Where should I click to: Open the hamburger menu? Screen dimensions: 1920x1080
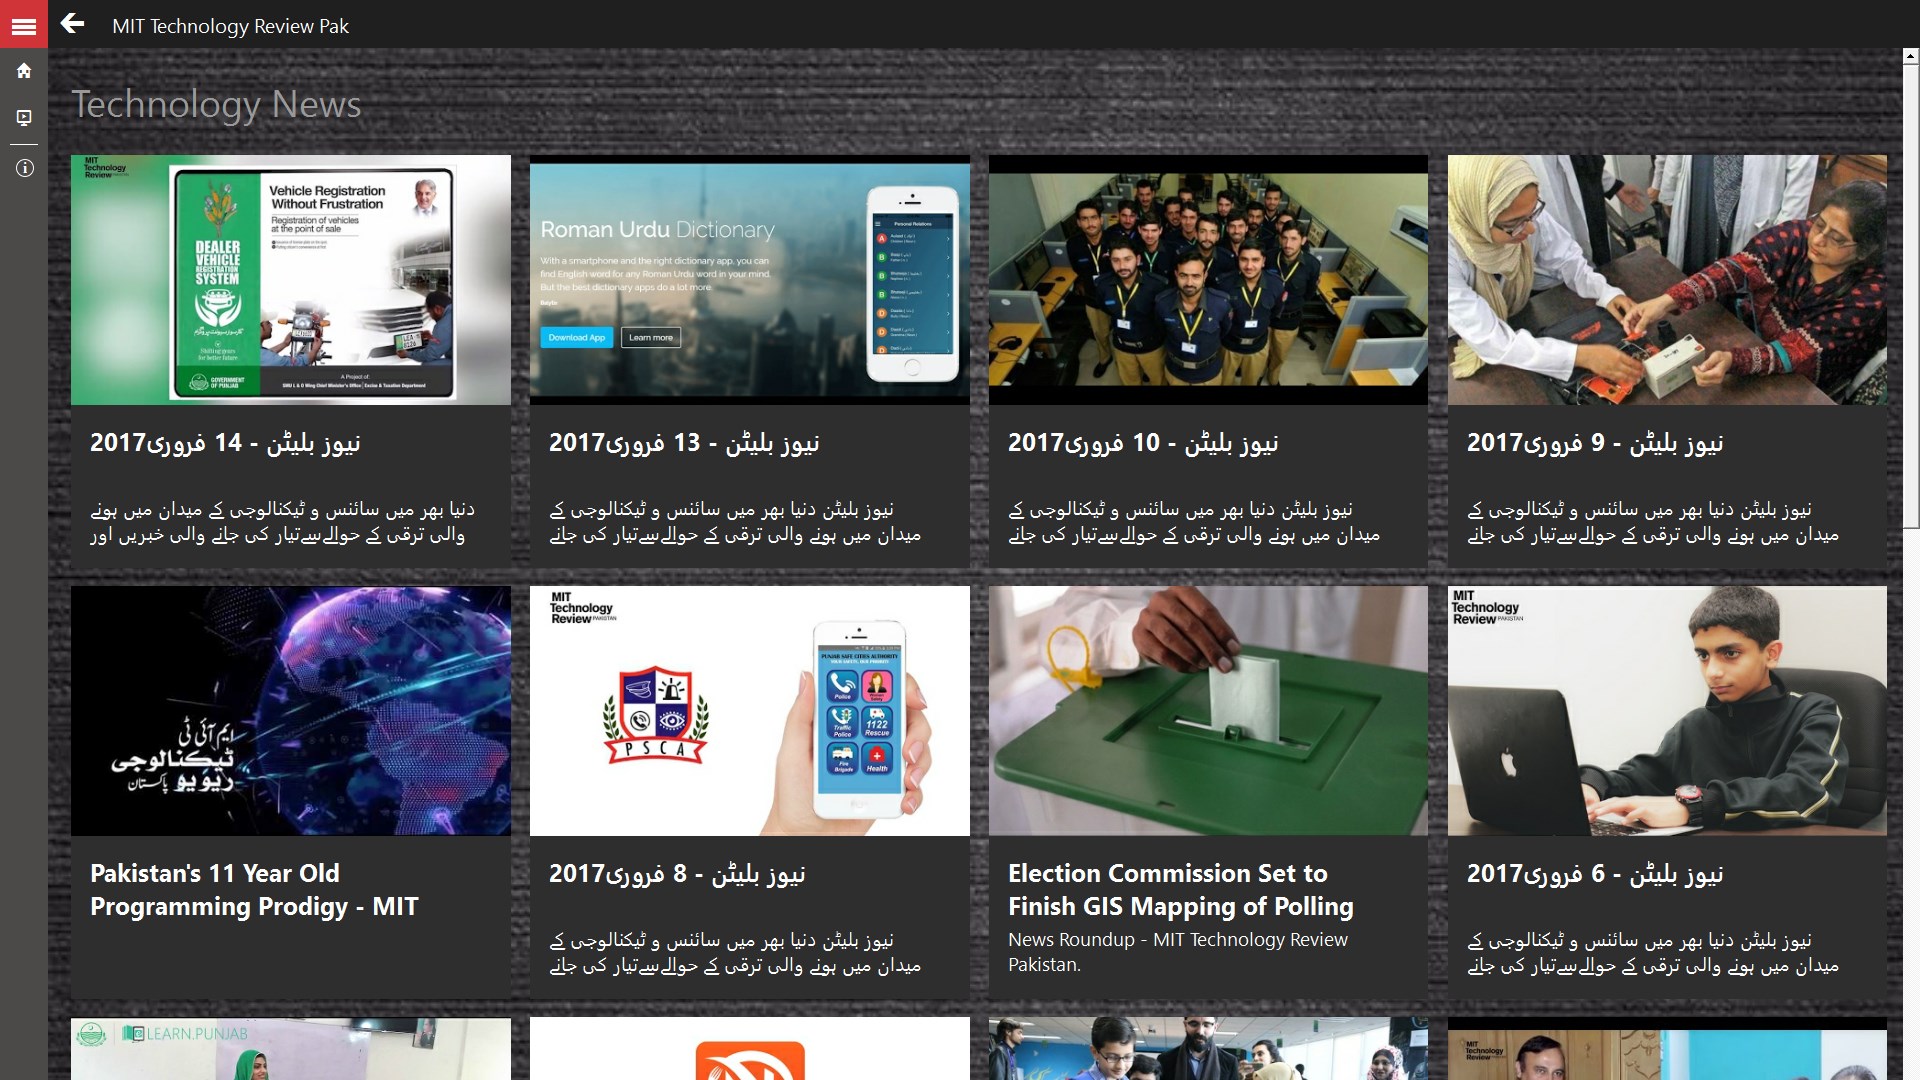24,26
